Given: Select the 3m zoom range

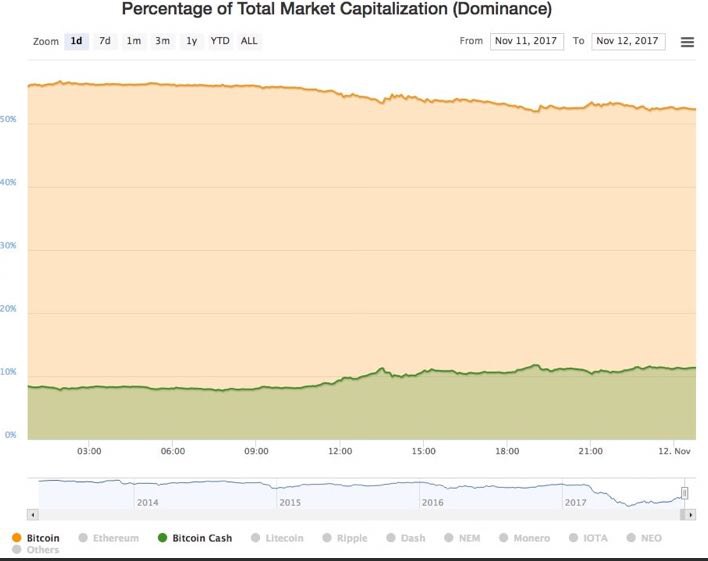Looking at the screenshot, I should click(163, 41).
